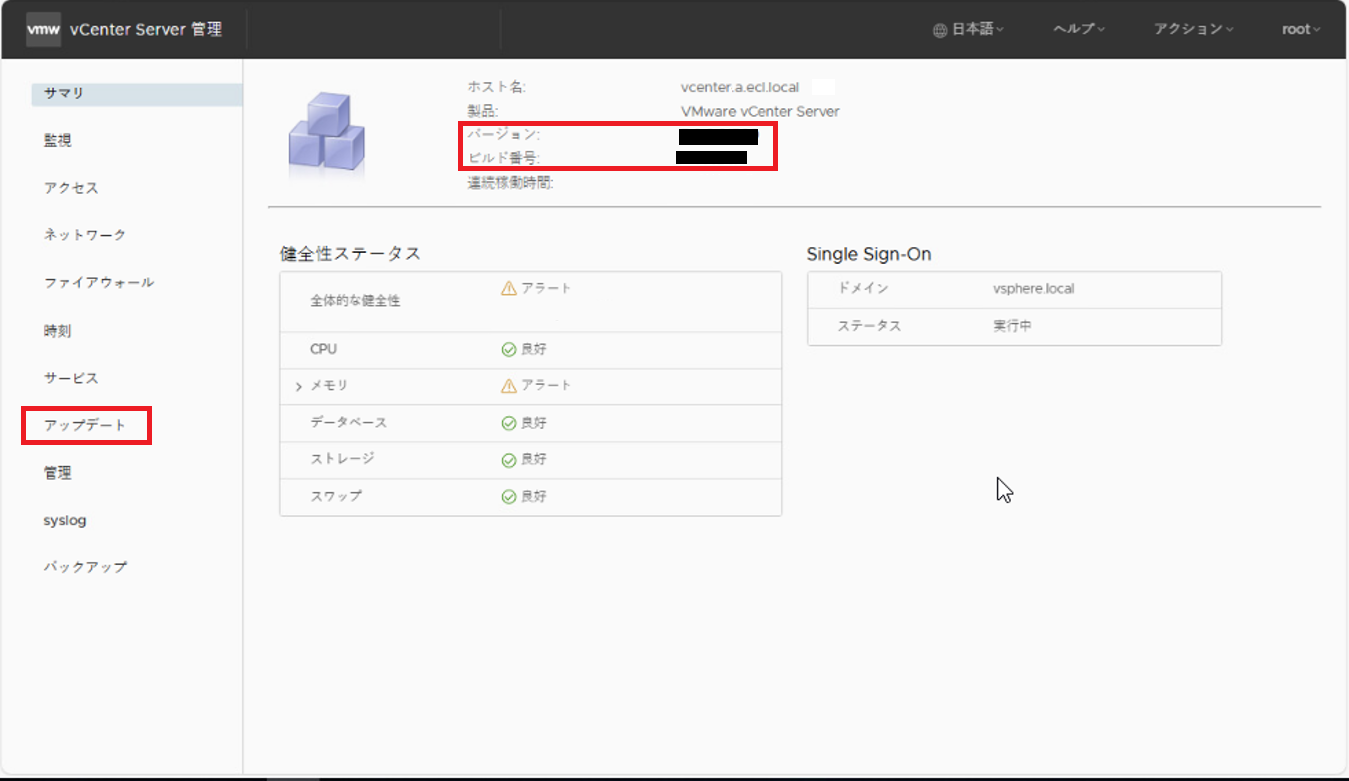Open the アクション dropdown menu
This screenshot has width=1349, height=781.
[1193, 30]
